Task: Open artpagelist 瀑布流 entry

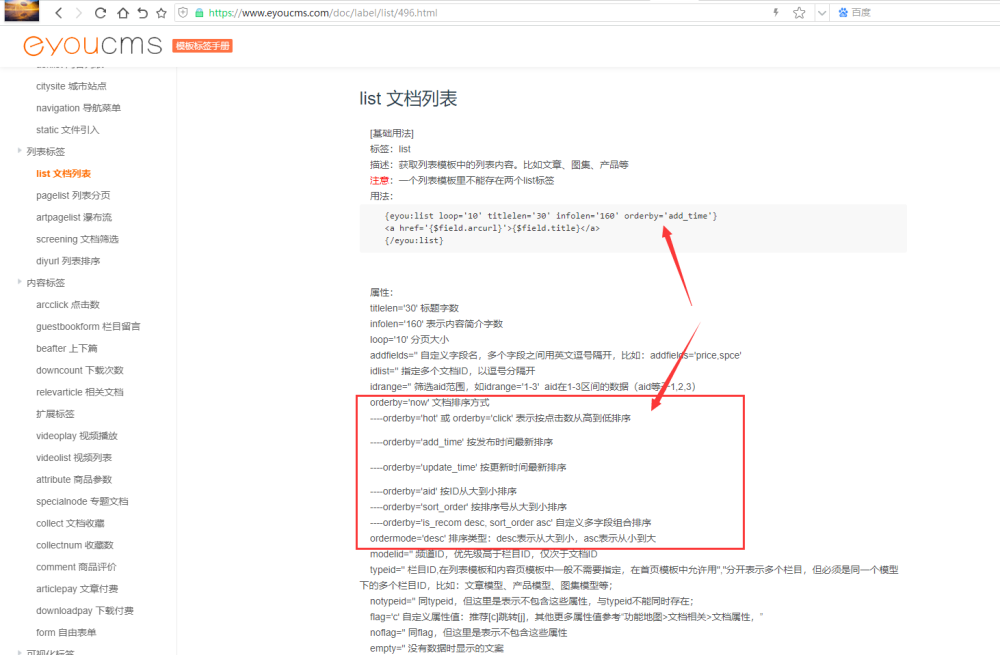Action: pyautogui.click(x=74, y=217)
